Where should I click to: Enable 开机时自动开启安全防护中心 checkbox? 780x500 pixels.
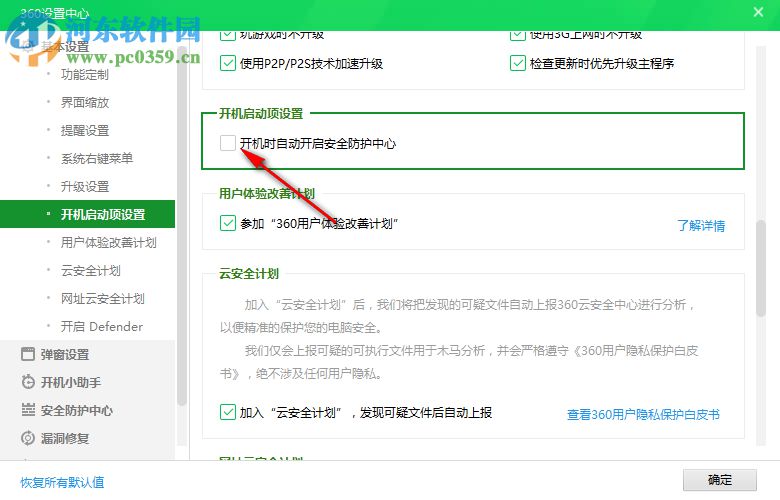click(227, 143)
